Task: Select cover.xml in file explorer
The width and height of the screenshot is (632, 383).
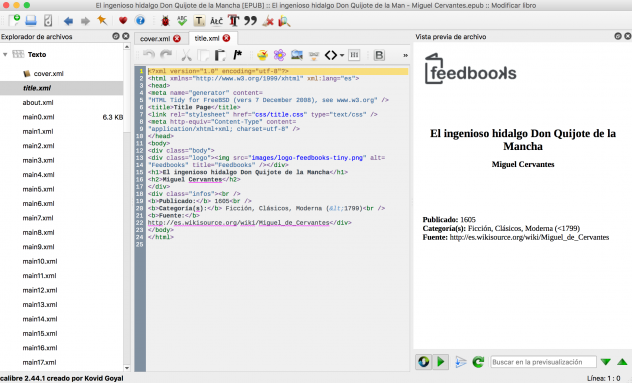Action: tap(48, 73)
